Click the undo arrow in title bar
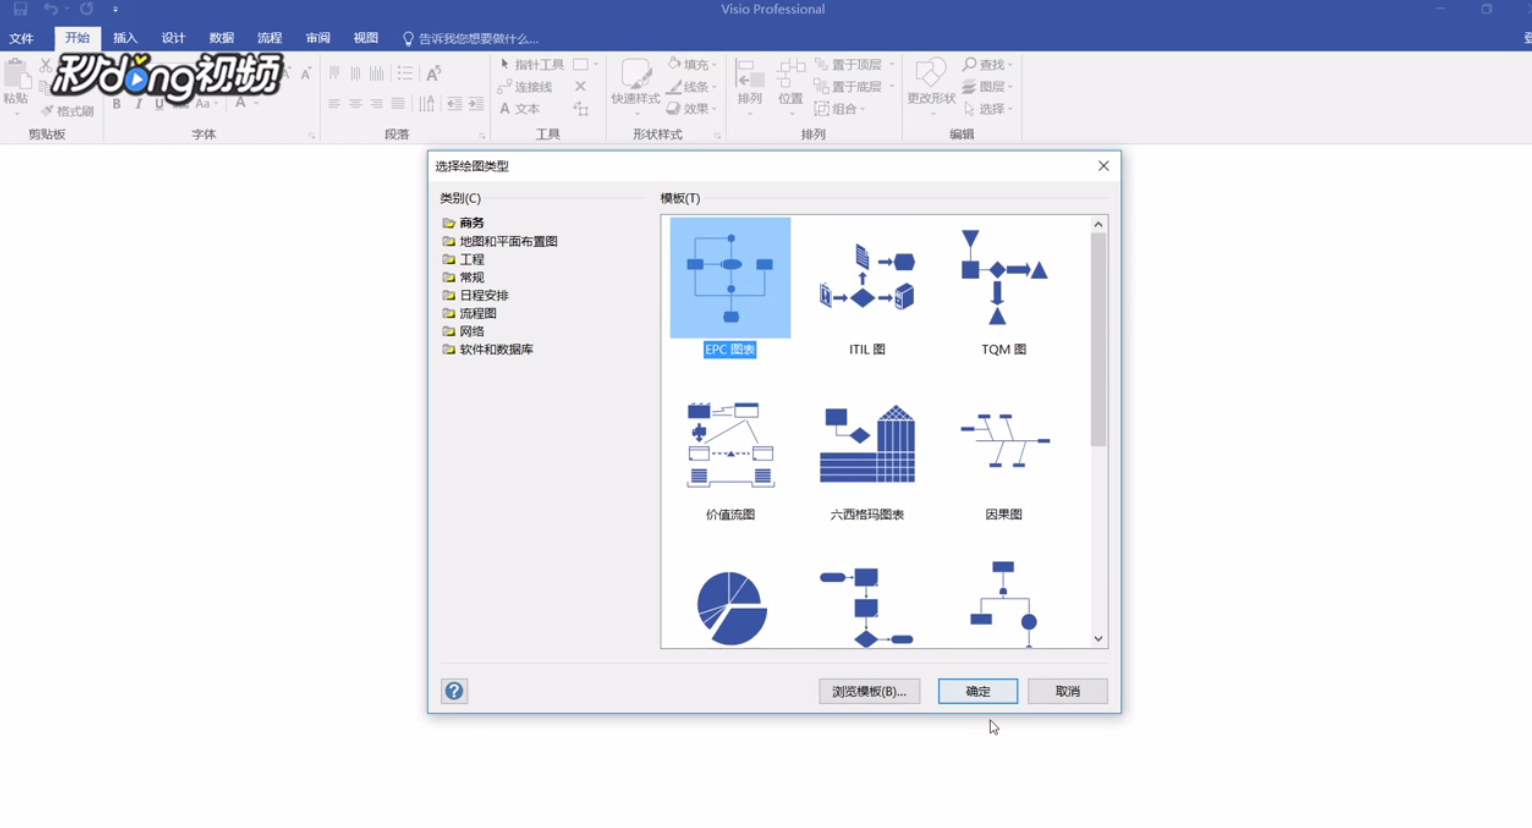This screenshot has height=828, width=1532. pyautogui.click(x=51, y=9)
